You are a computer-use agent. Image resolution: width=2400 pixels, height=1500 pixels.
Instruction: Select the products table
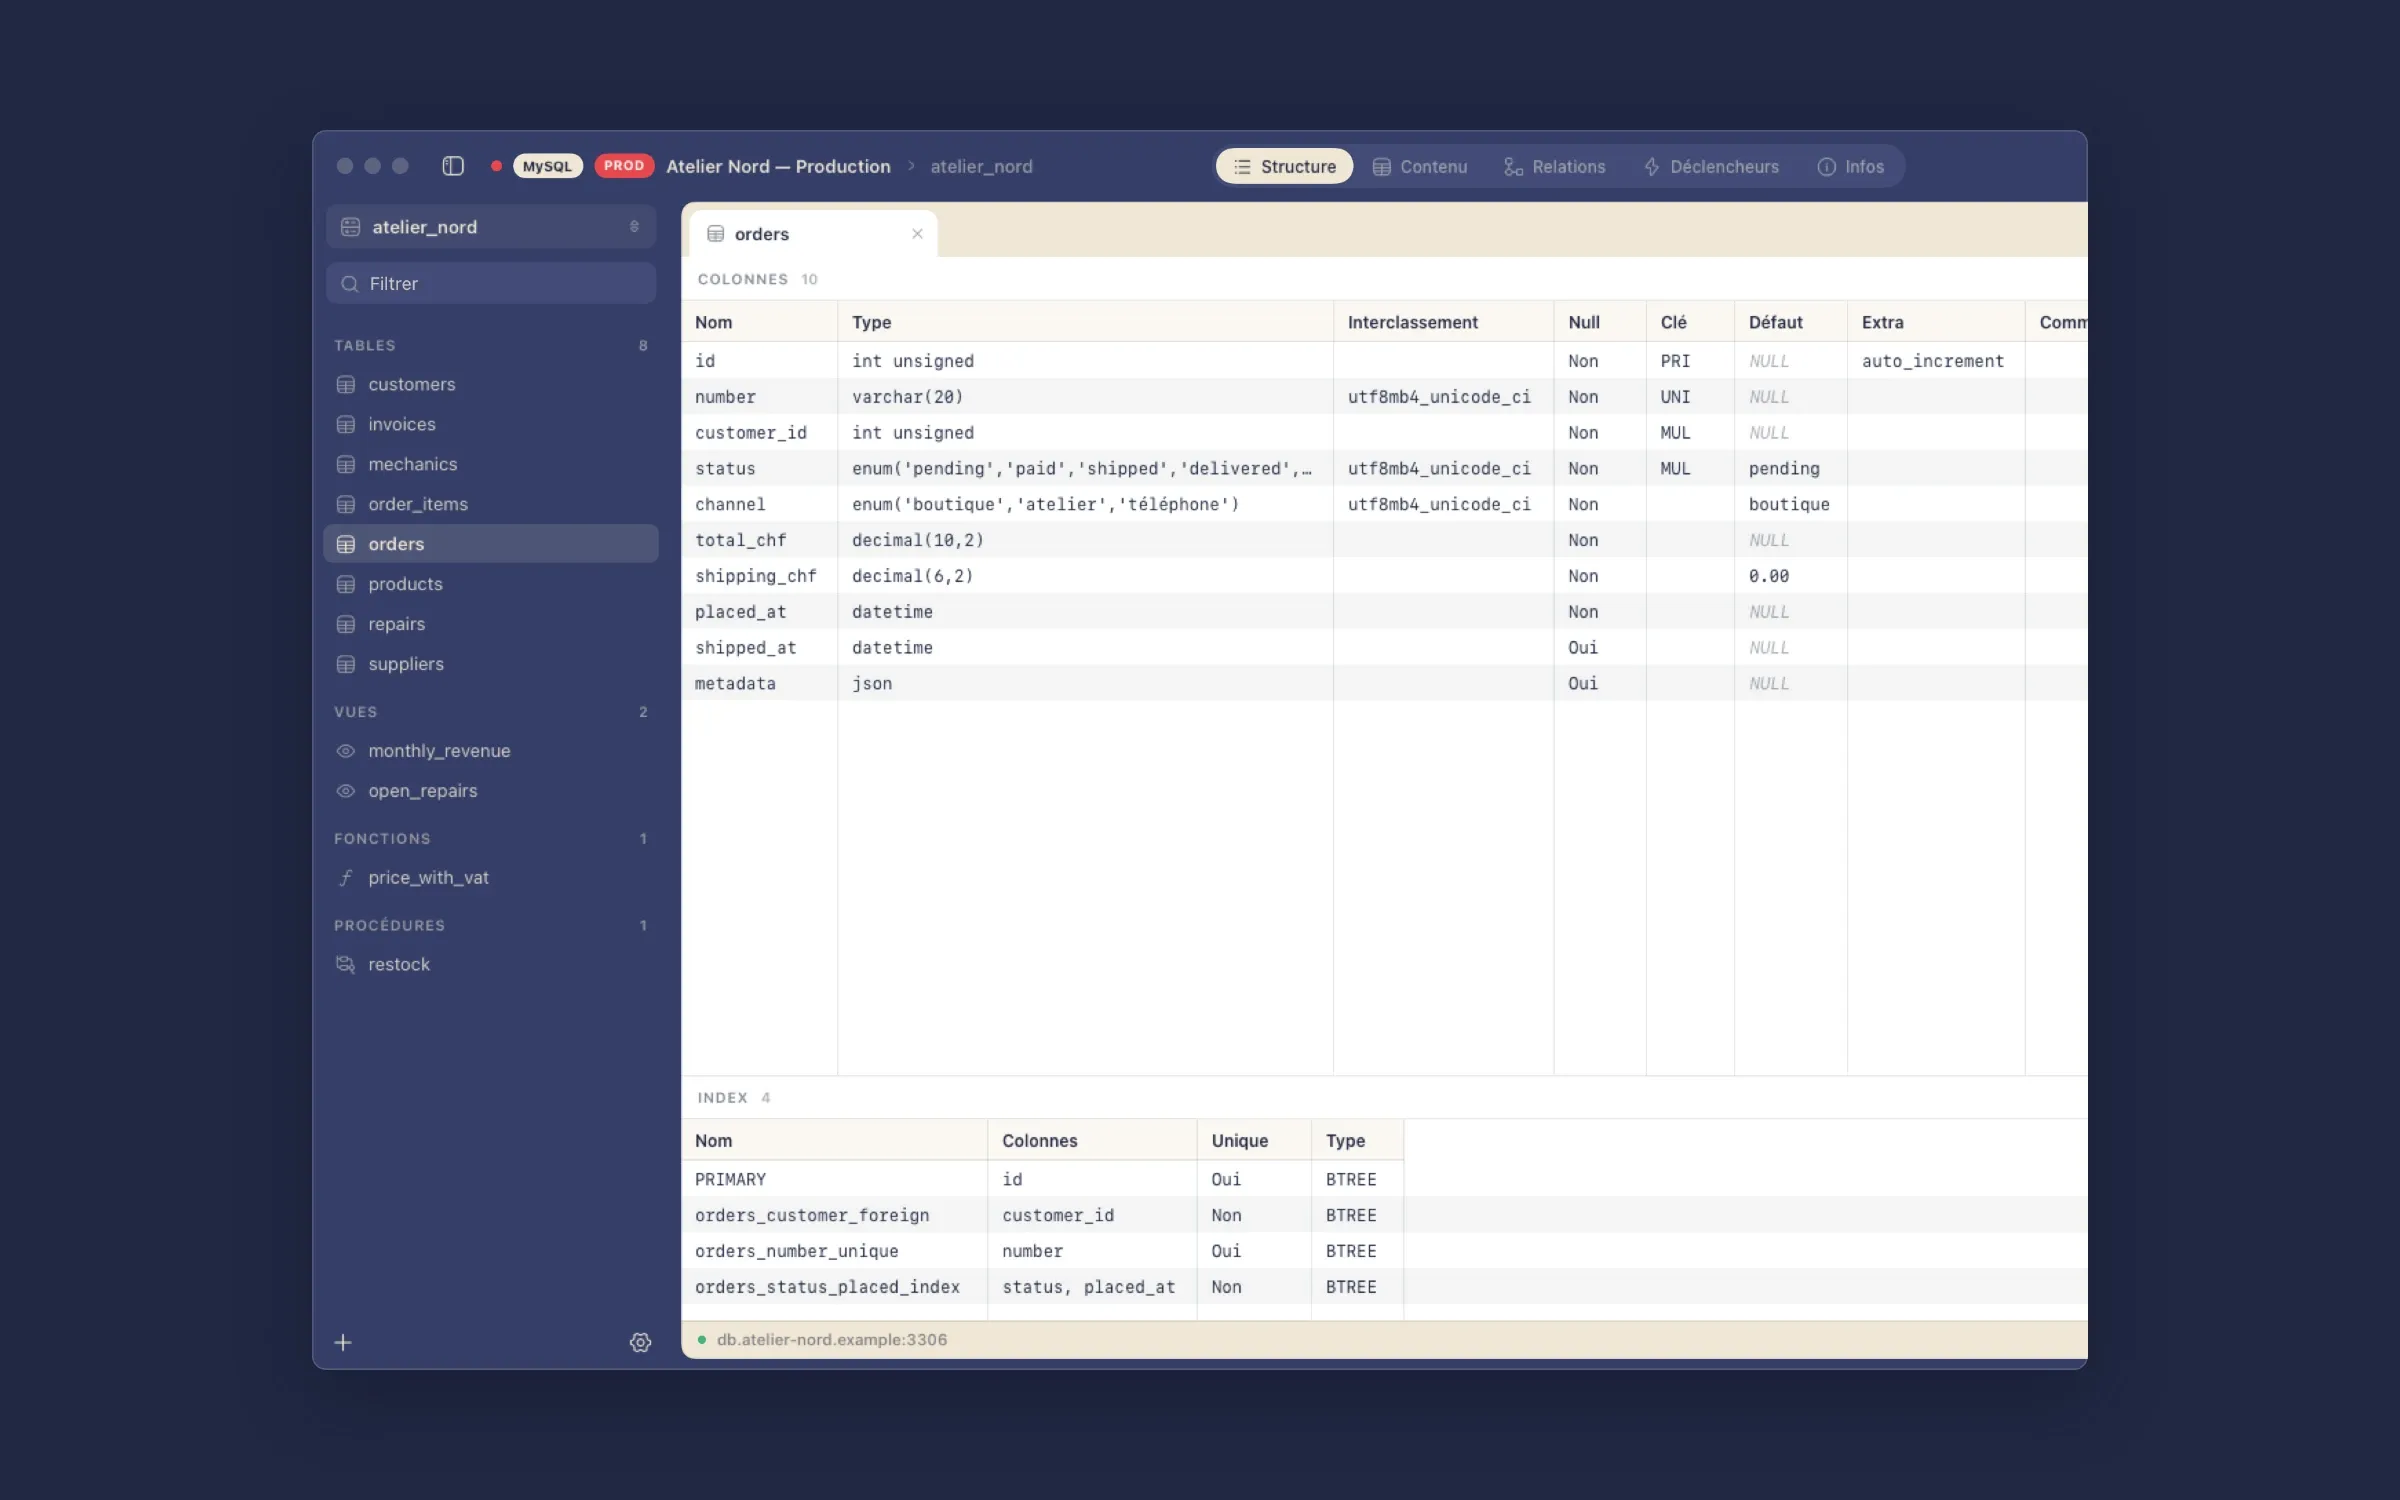tap(491, 584)
